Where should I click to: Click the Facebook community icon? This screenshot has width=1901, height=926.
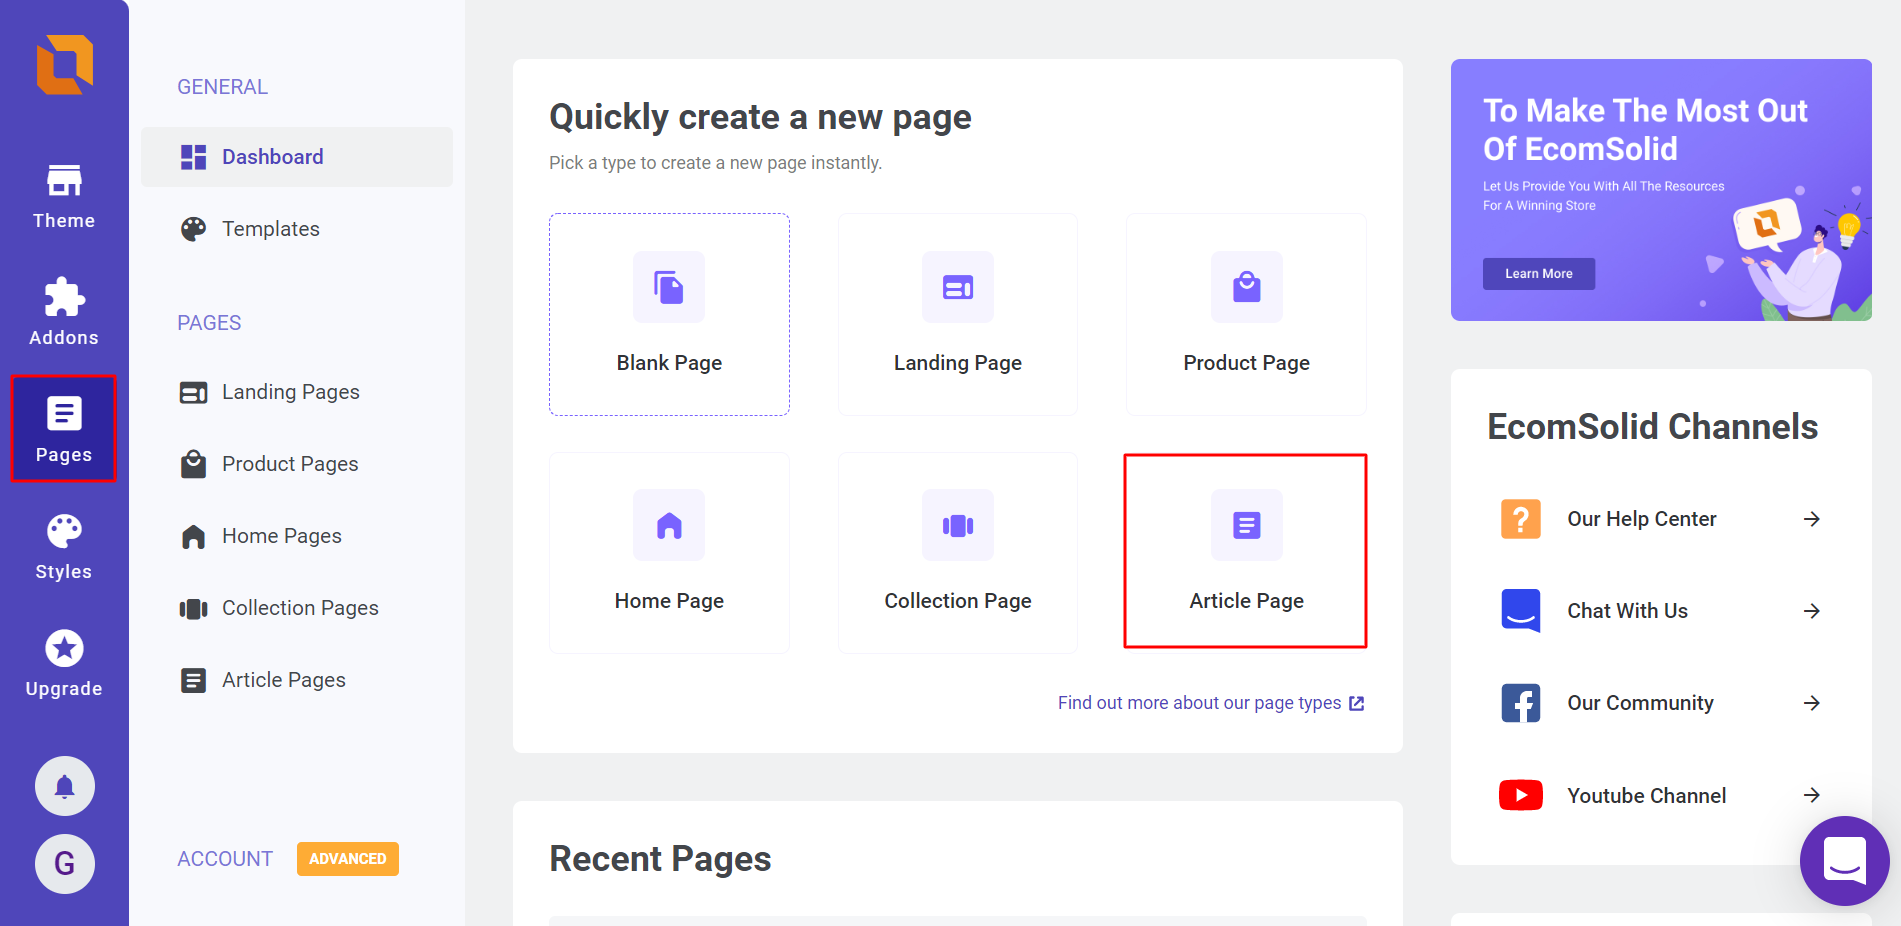click(x=1521, y=703)
